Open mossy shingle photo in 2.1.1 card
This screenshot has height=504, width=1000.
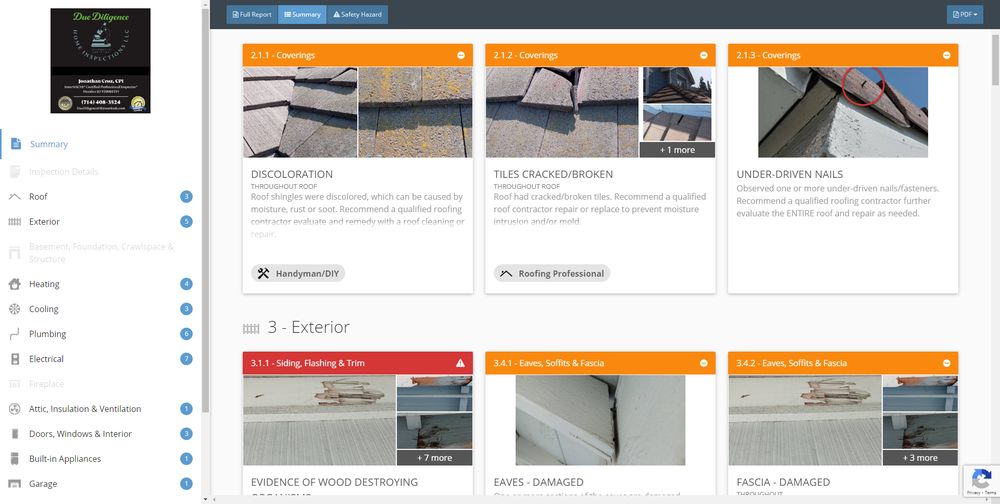point(415,112)
